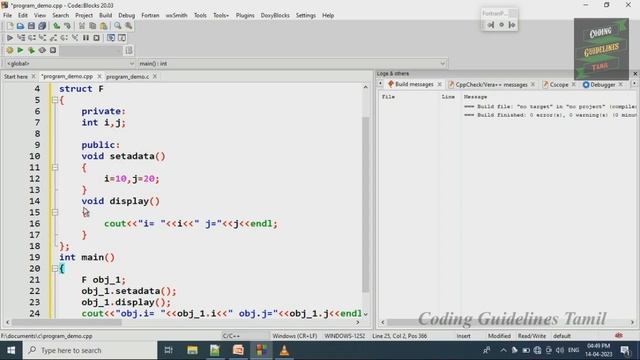Pause the debugger with the Break icon
This screenshot has width=640, height=360.
point(86,38)
